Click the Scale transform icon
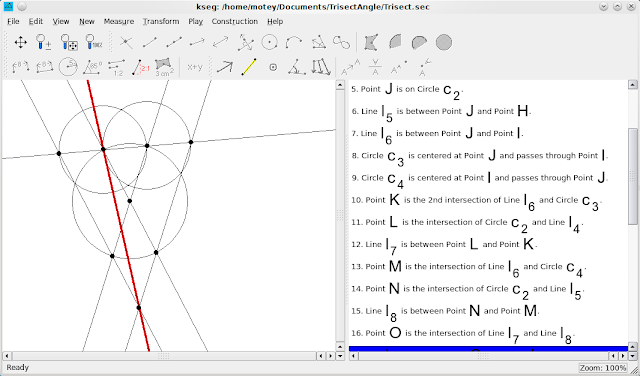640x376 pixels. coord(399,67)
